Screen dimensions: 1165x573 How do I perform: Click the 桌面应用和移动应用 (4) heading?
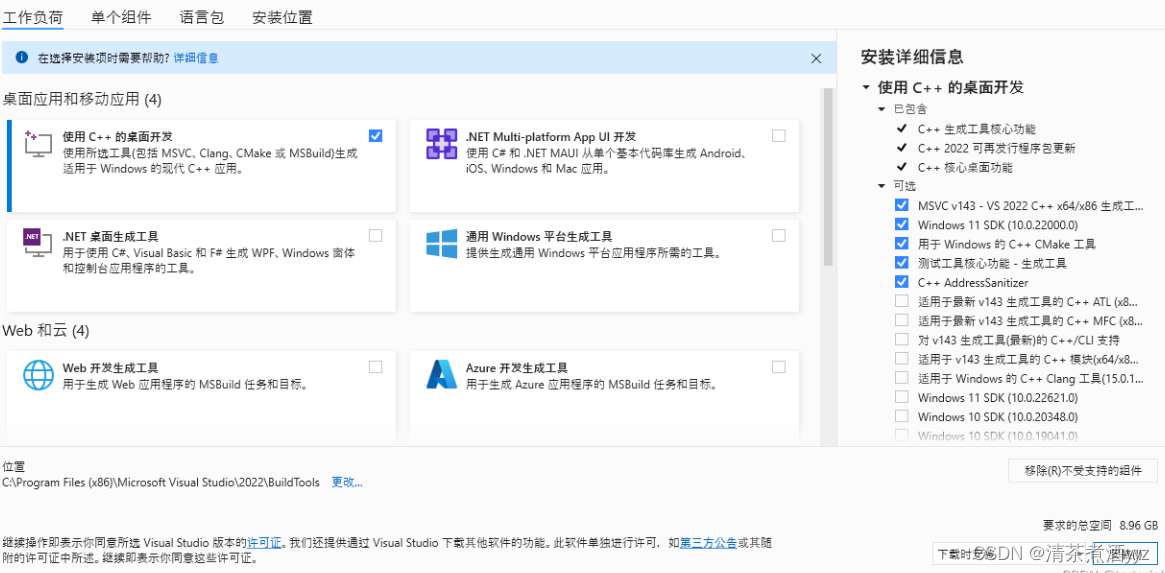click(x=82, y=99)
